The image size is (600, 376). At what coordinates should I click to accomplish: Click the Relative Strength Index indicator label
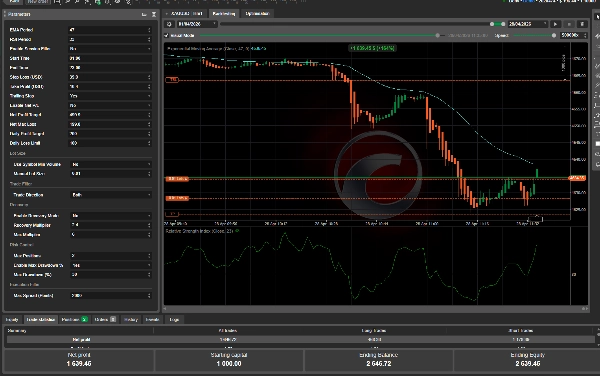[200, 231]
